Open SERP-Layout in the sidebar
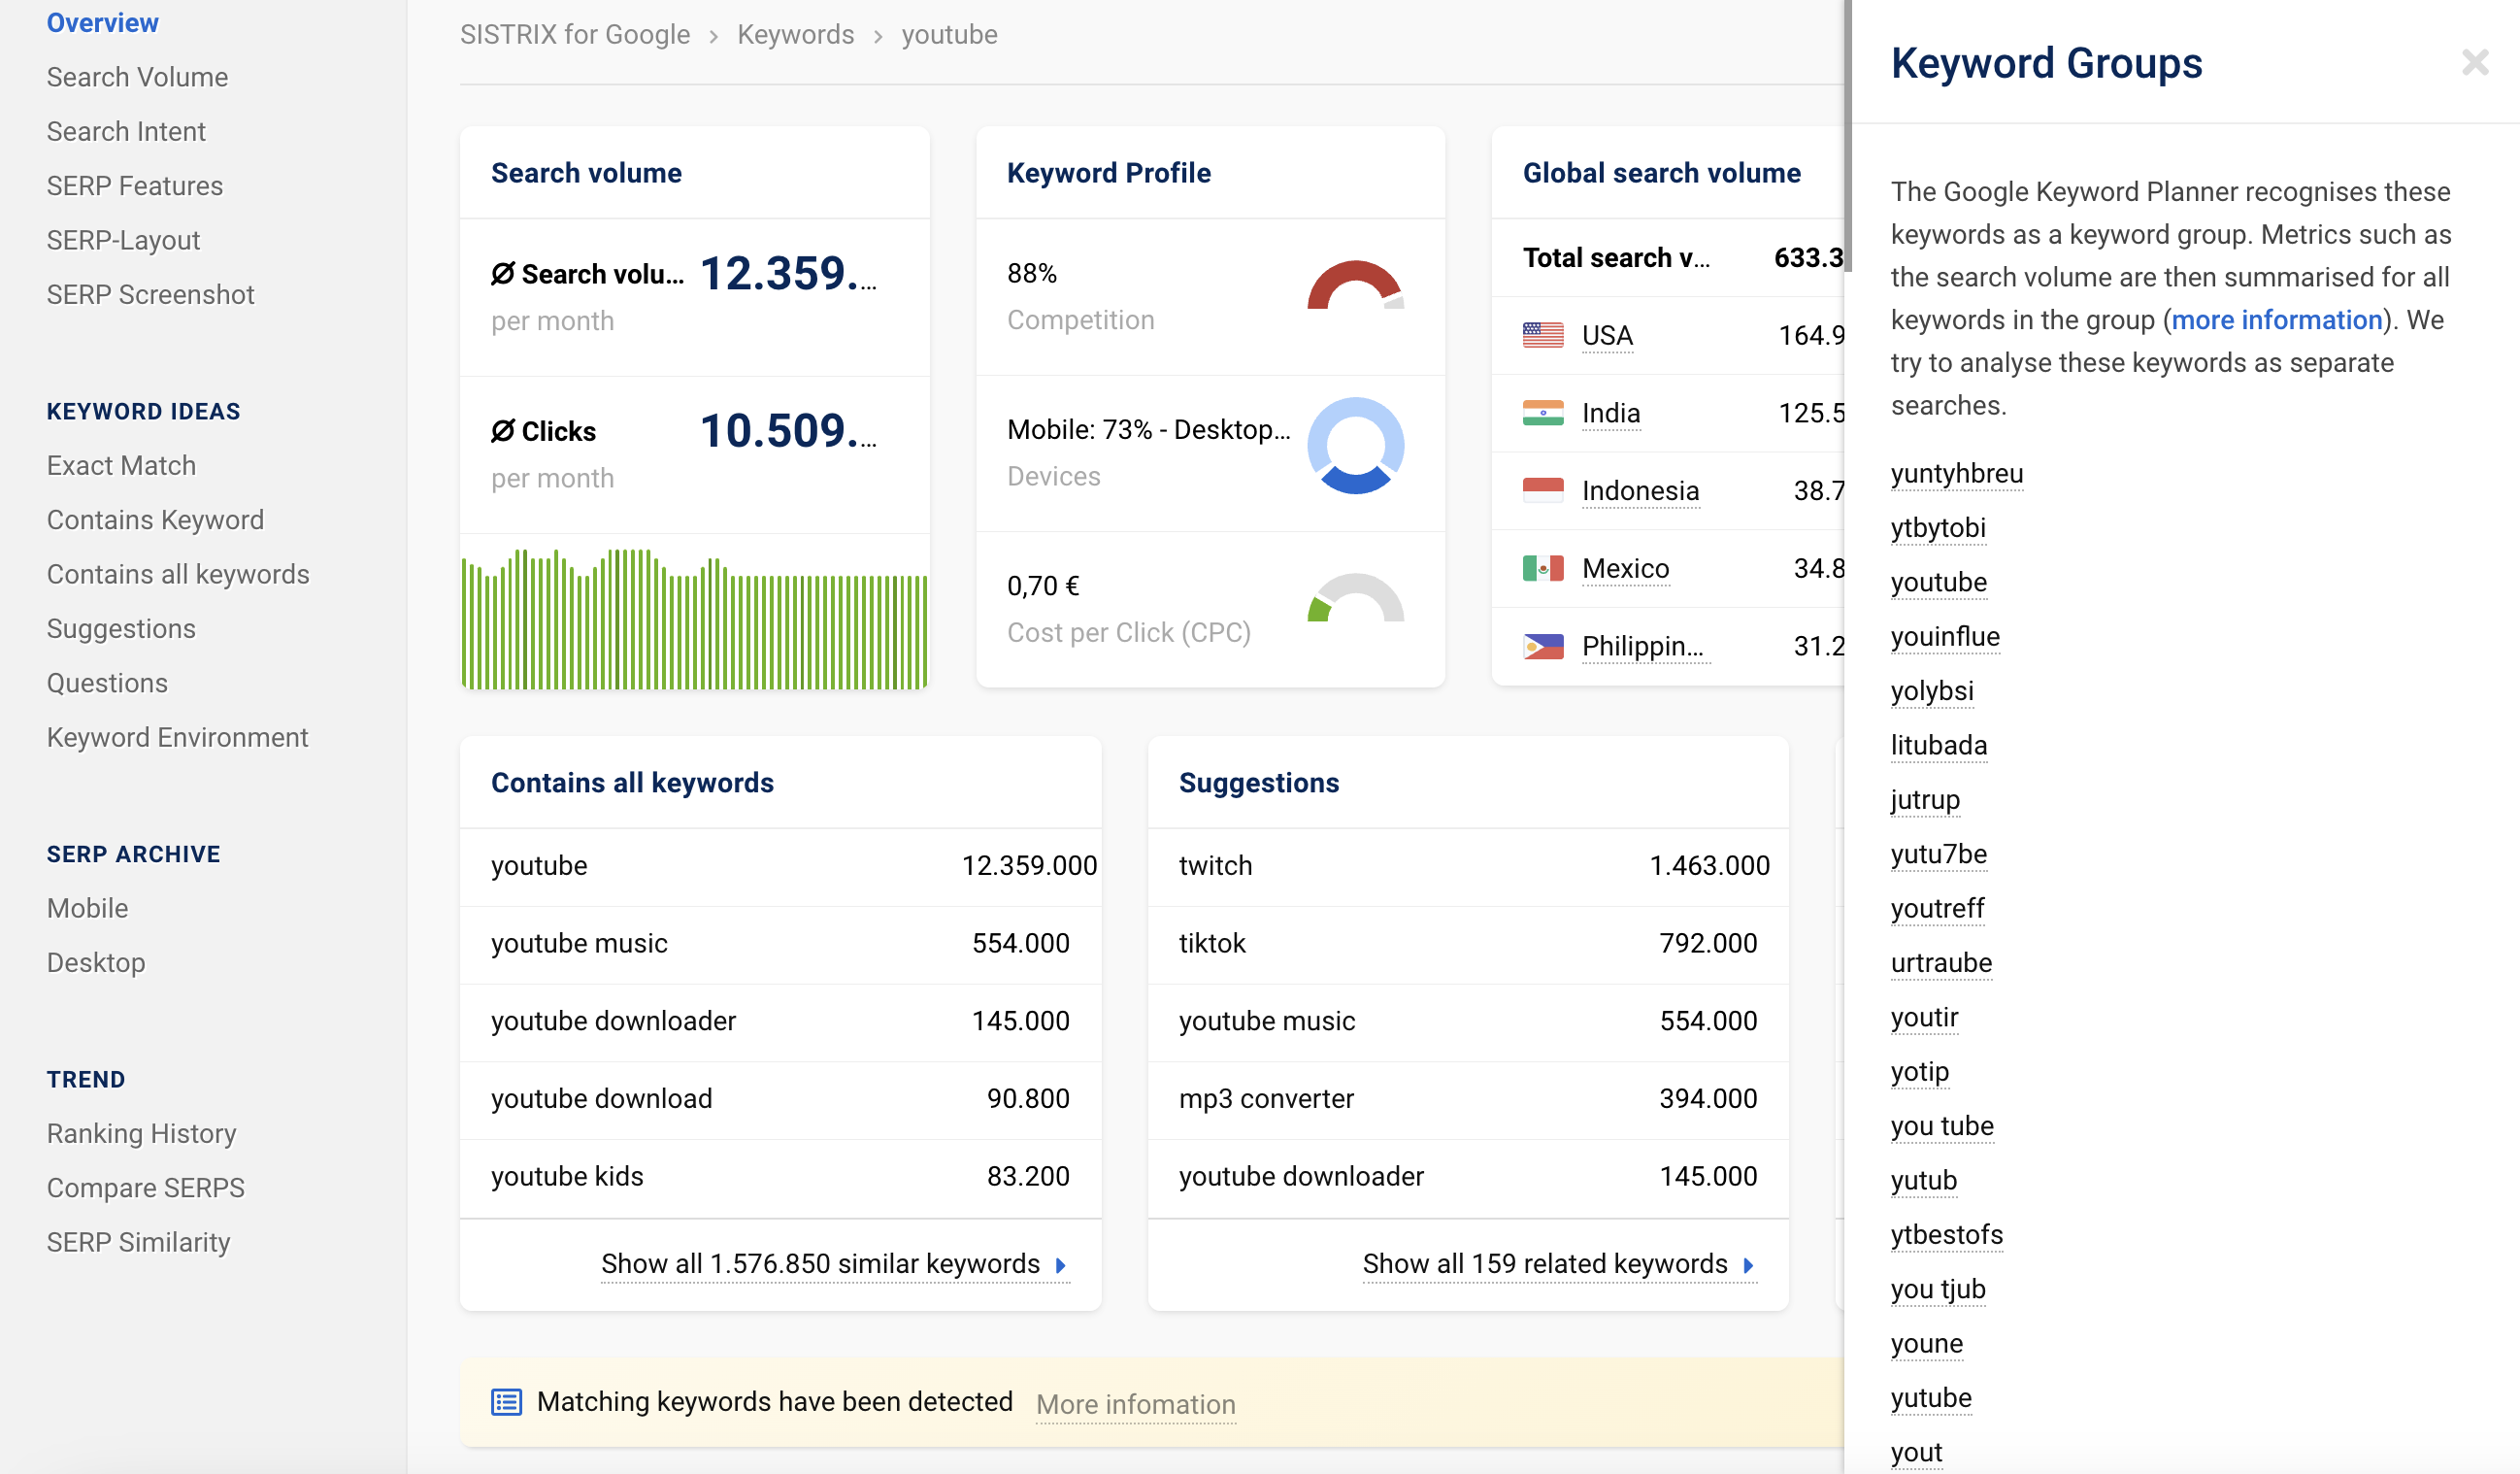This screenshot has height=1474, width=2520. point(123,240)
